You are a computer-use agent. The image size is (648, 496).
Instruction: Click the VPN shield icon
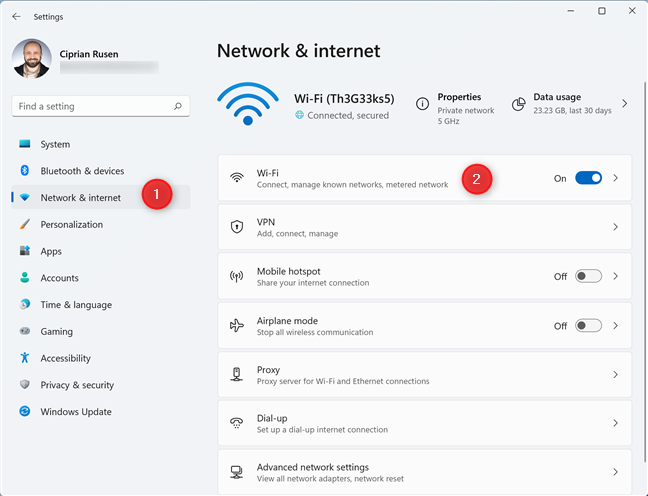tap(237, 227)
